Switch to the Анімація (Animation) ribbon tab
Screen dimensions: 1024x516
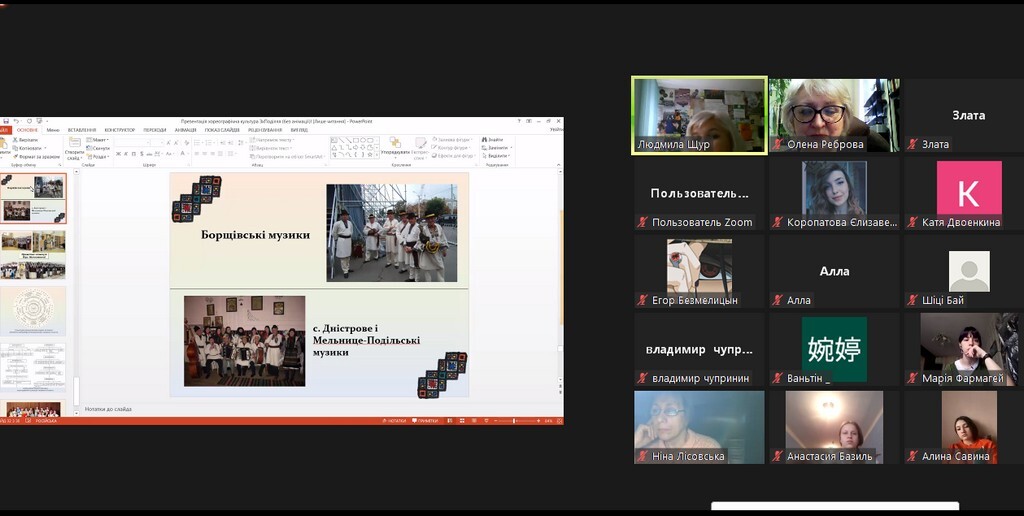[x=186, y=130]
